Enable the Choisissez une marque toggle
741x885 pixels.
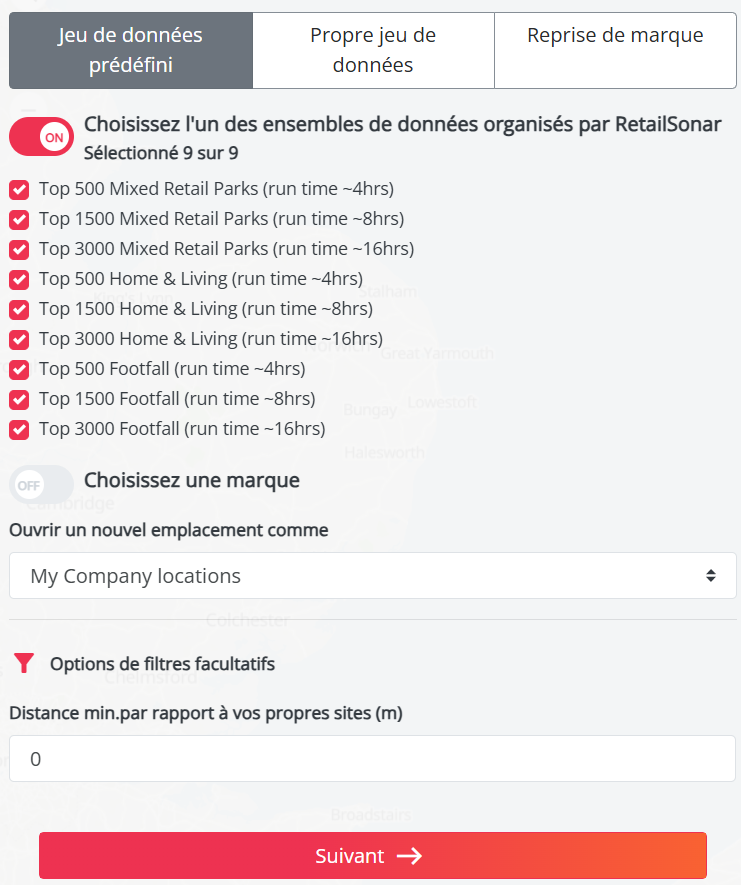41,485
